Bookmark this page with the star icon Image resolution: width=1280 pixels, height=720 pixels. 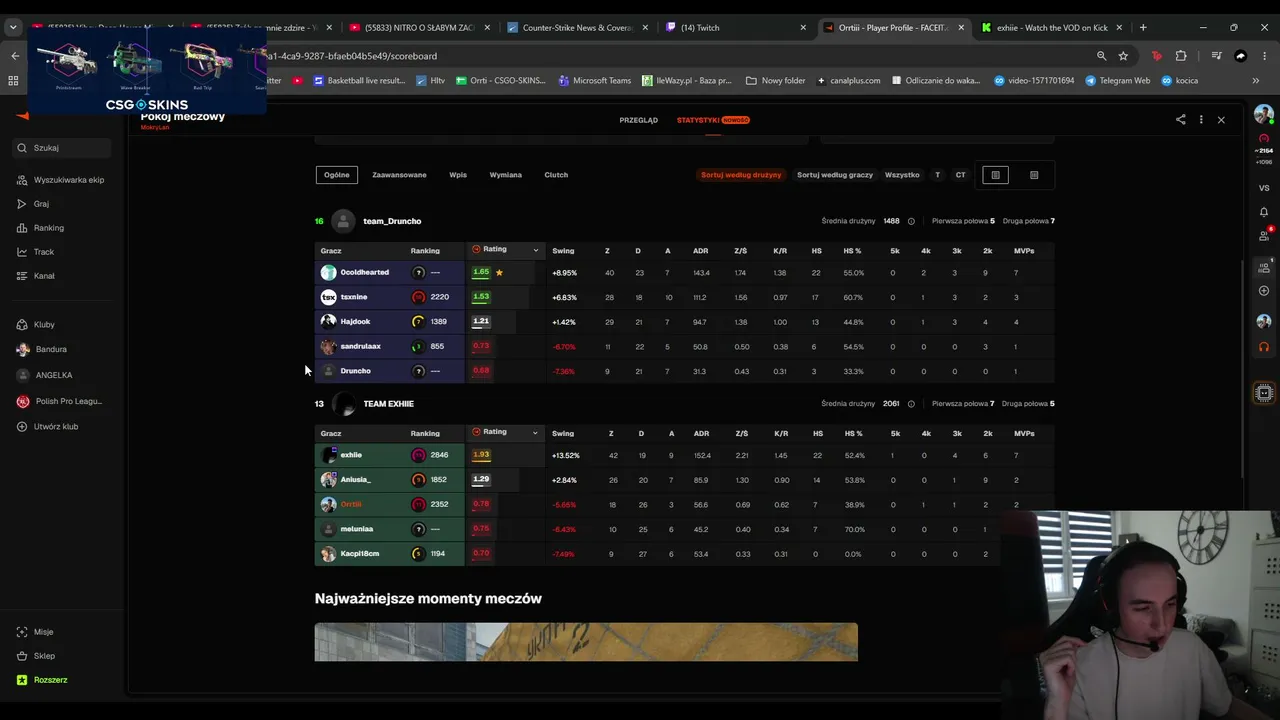1123,56
